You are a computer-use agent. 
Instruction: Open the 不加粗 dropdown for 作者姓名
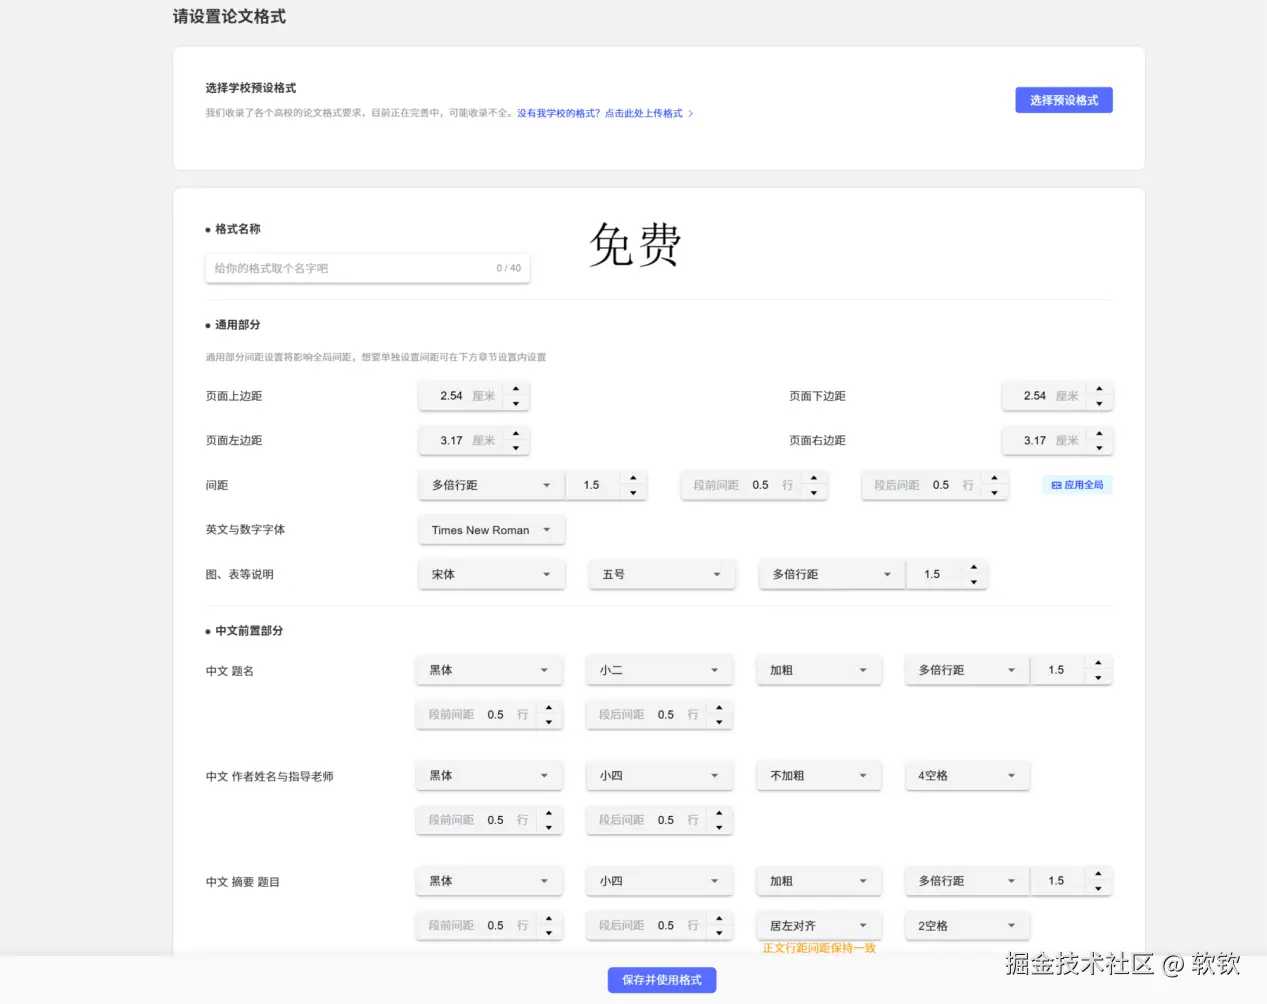pos(819,775)
